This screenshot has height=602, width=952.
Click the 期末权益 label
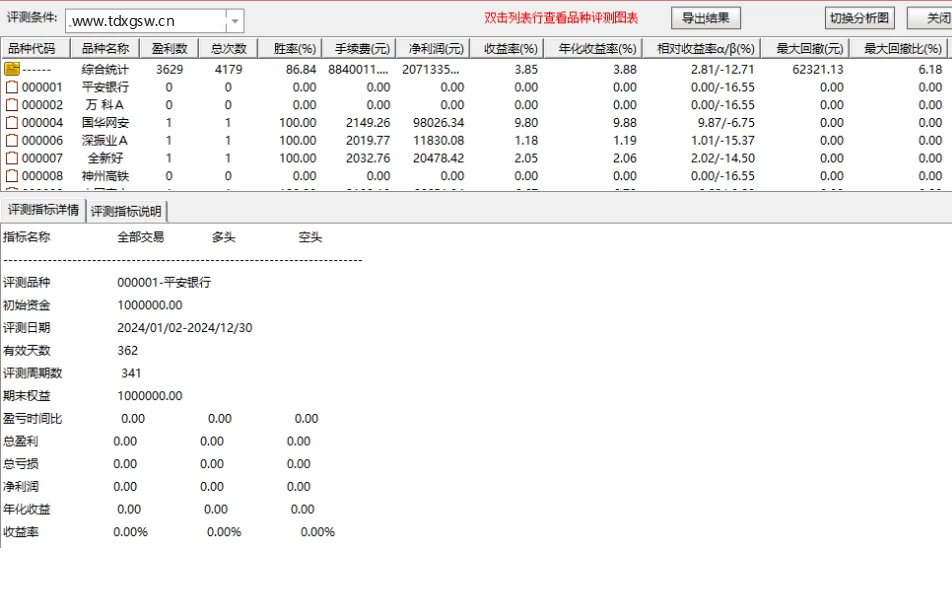[x=27, y=396]
